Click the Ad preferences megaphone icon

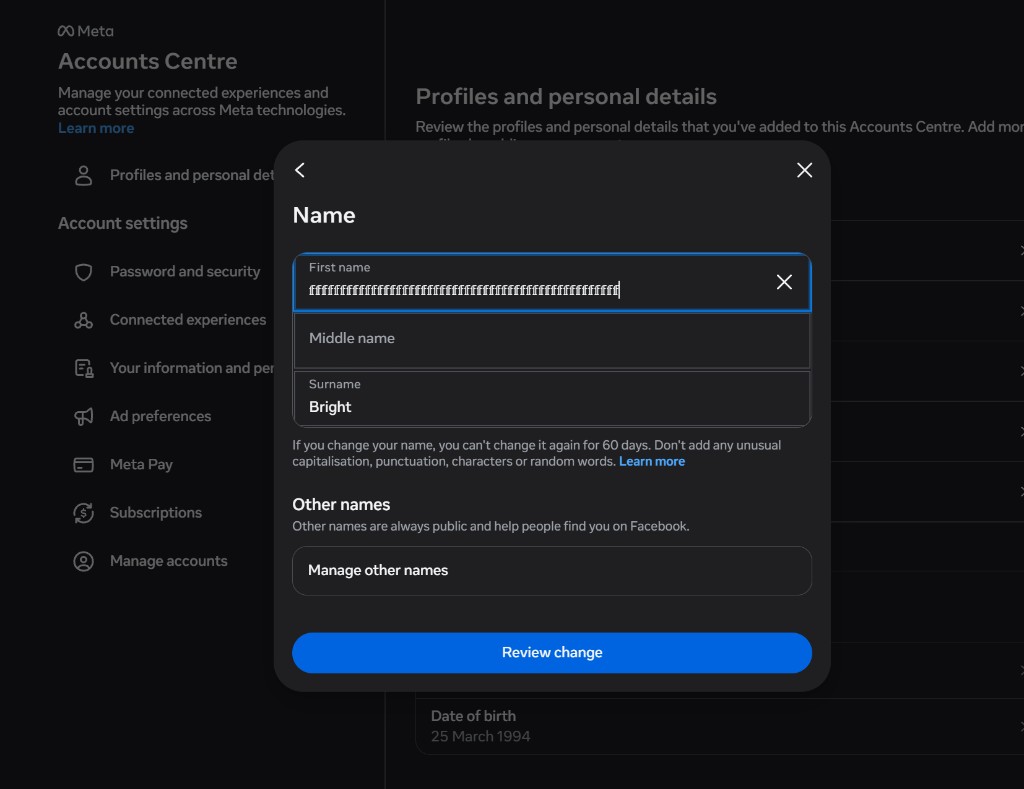coord(84,417)
